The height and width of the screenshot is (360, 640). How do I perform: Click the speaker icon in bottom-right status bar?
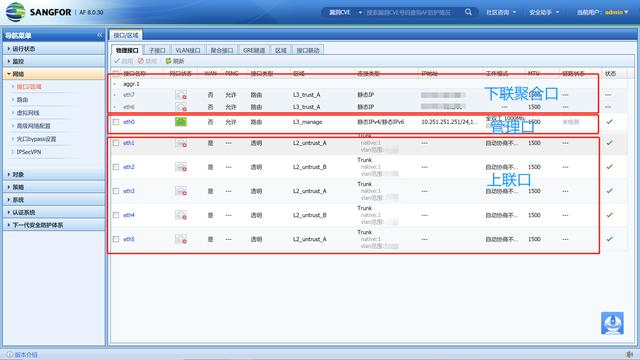[629, 354]
